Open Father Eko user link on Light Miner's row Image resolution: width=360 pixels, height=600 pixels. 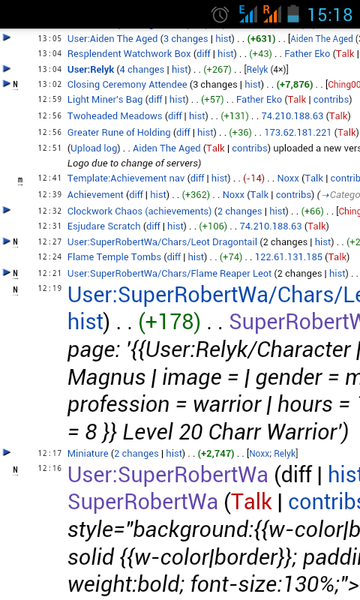[259, 99]
